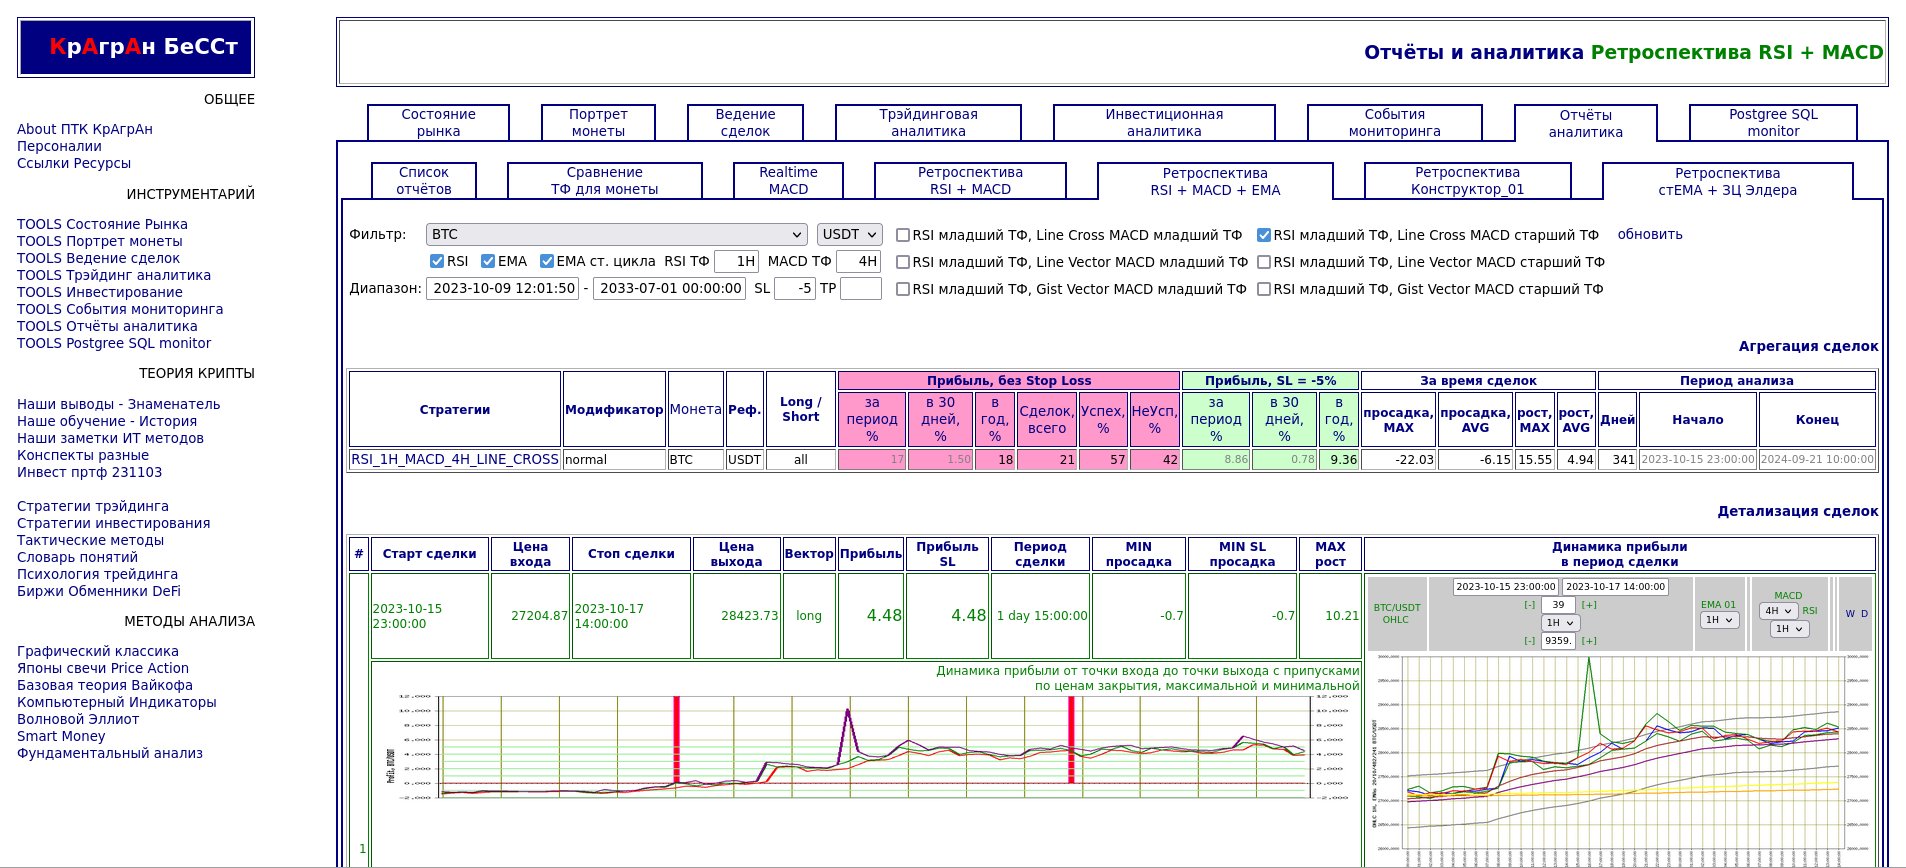Click the W timeframe link in chart panel
The height and width of the screenshot is (868, 1906).
[1849, 614]
